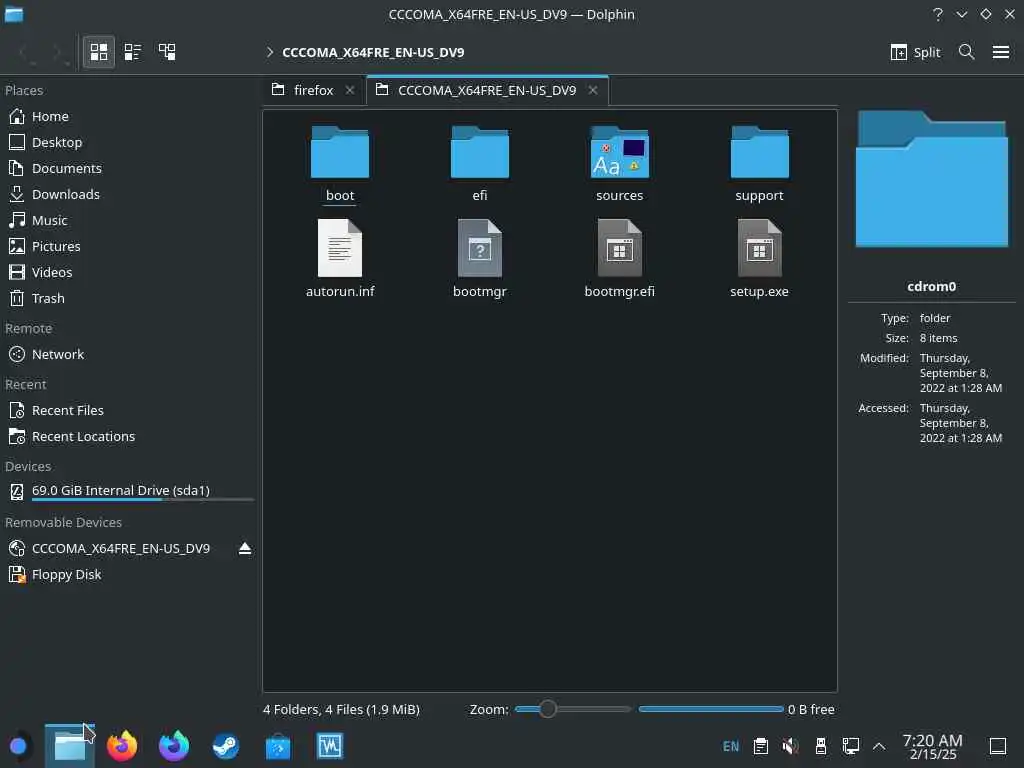The image size is (1024, 768).
Task: Switch to Compact view mode
Action: tap(133, 52)
